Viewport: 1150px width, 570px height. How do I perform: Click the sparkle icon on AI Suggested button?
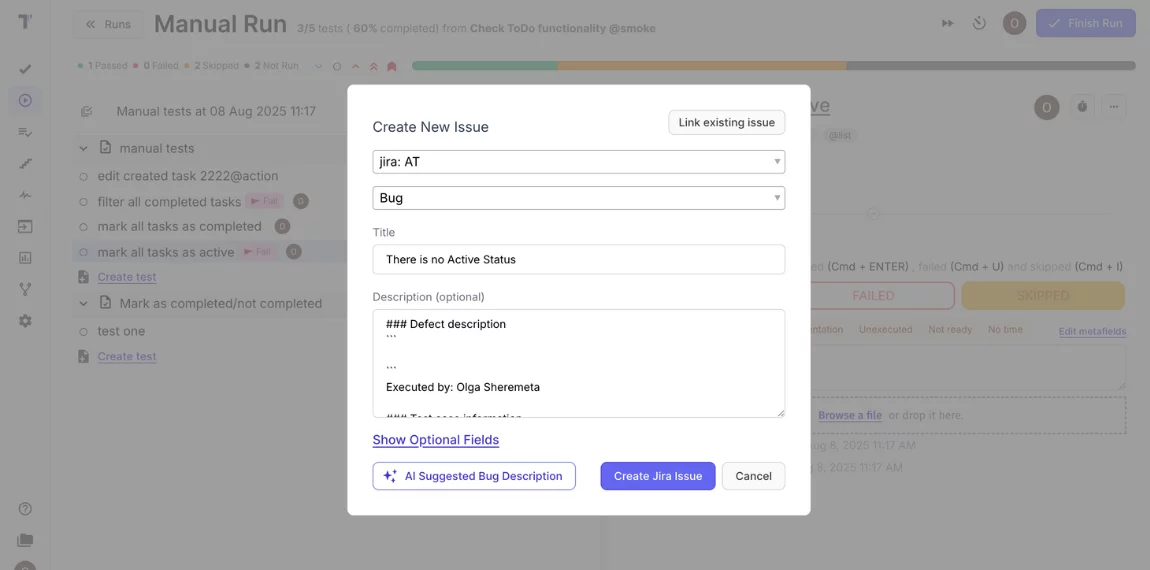tap(390, 476)
